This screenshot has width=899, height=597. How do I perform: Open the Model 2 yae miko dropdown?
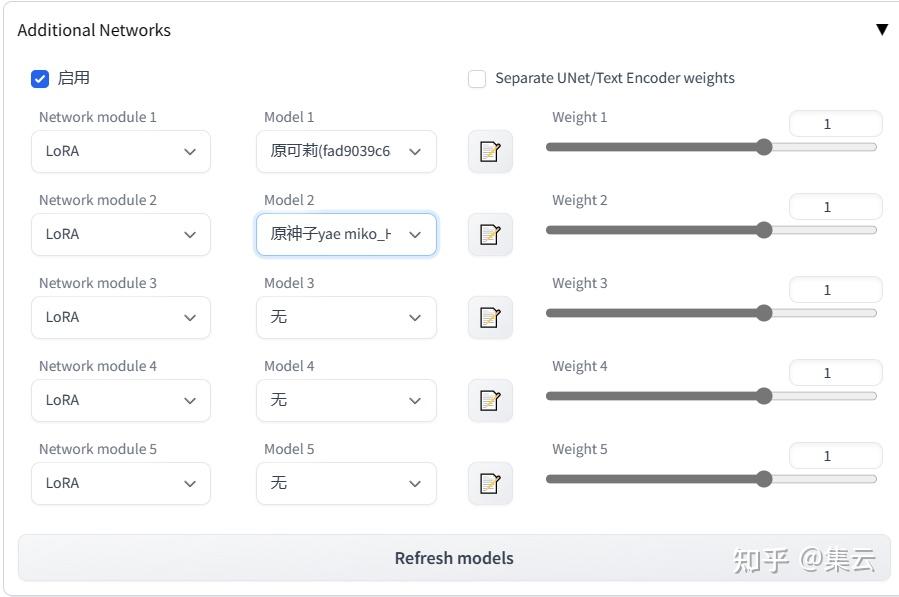point(346,235)
